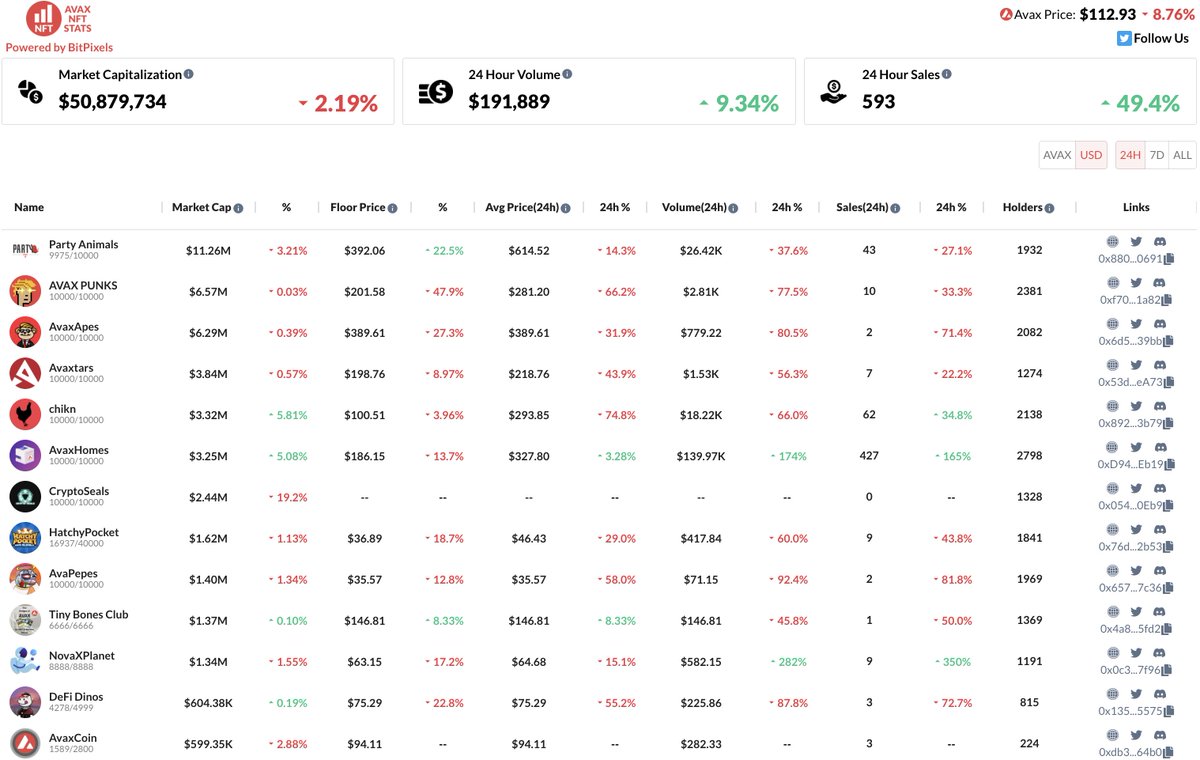This screenshot has height=760, width=1200.
Task: Click contract address 0xD94...Eb19
Action: (1130, 464)
